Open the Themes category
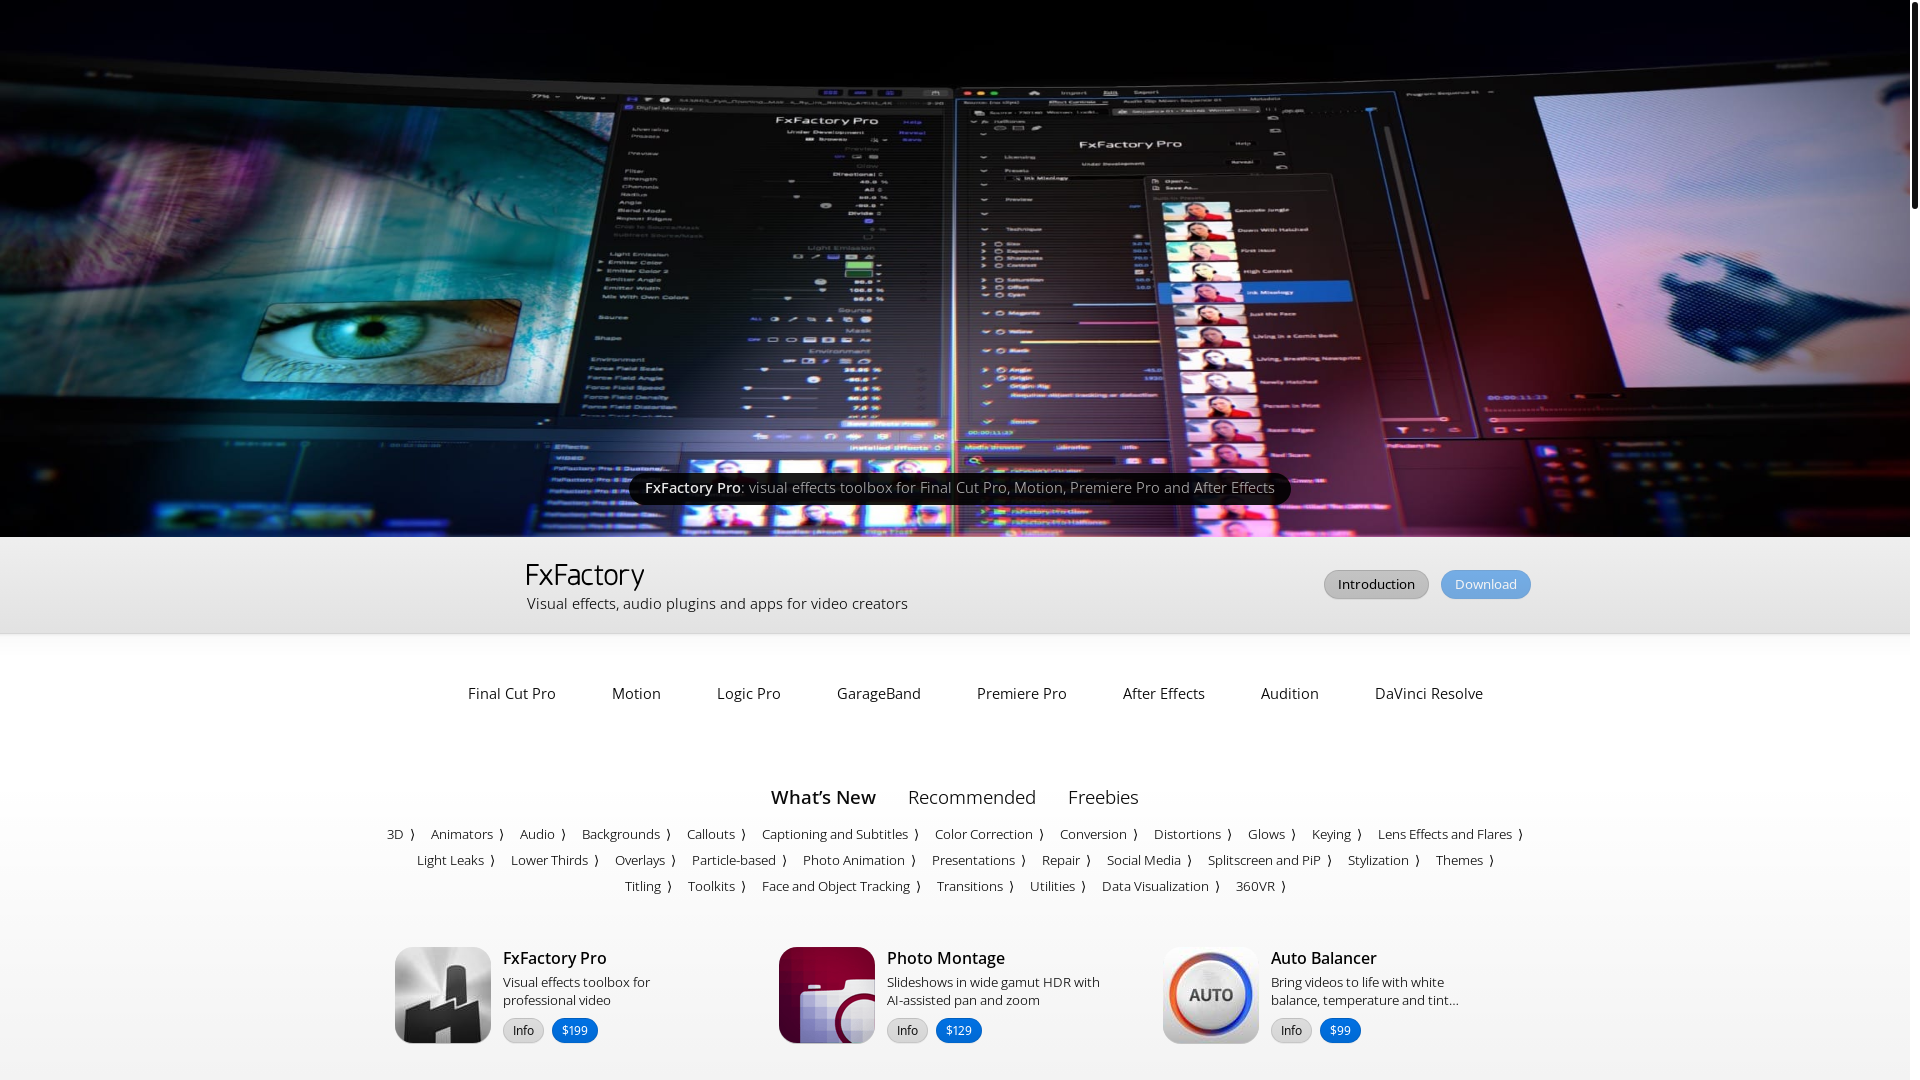The width and height of the screenshot is (1920, 1080). (x=1465, y=861)
